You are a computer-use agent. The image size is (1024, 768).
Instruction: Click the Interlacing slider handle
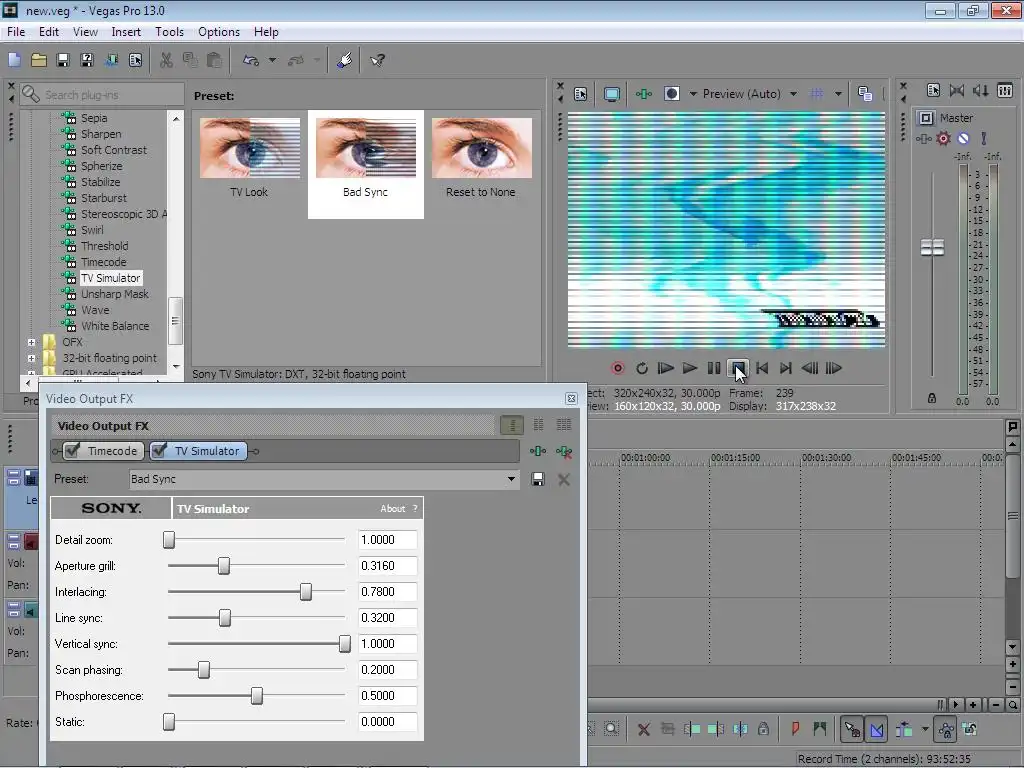(x=306, y=592)
